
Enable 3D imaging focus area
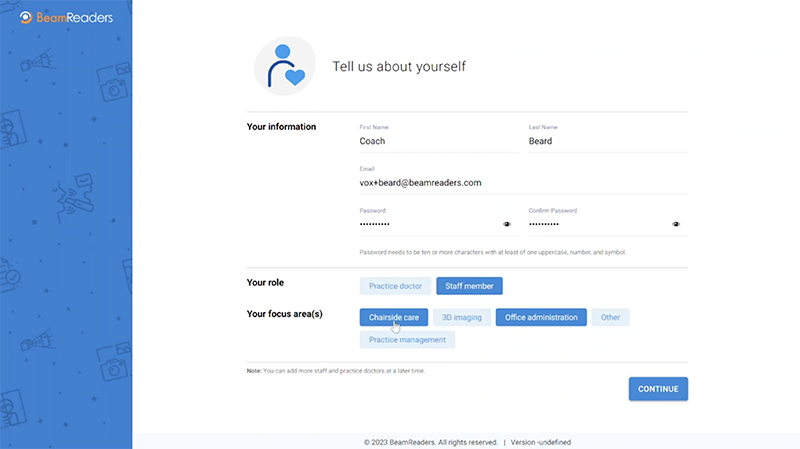[x=462, y=317]
